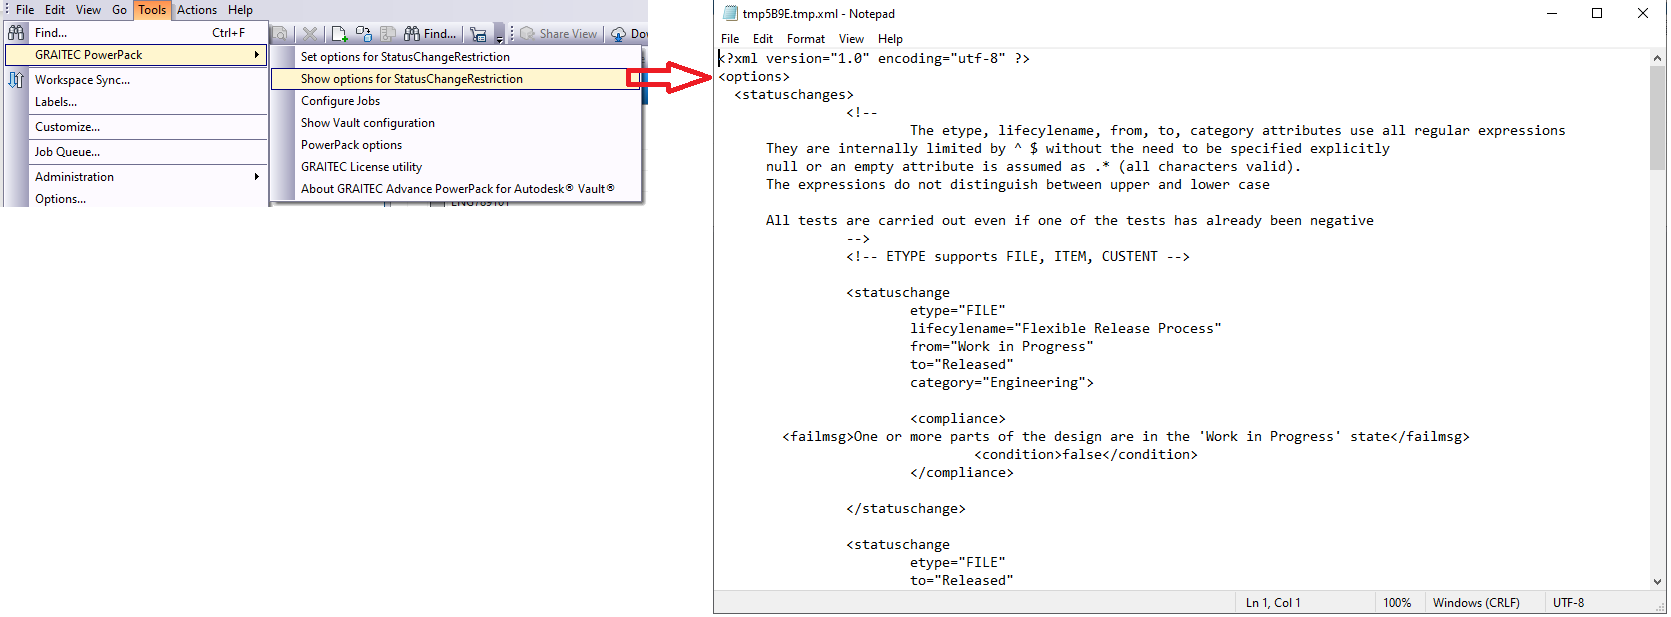
Task: Open About GRAITEC Advance PowerPack entry
Action: [456, 189]
